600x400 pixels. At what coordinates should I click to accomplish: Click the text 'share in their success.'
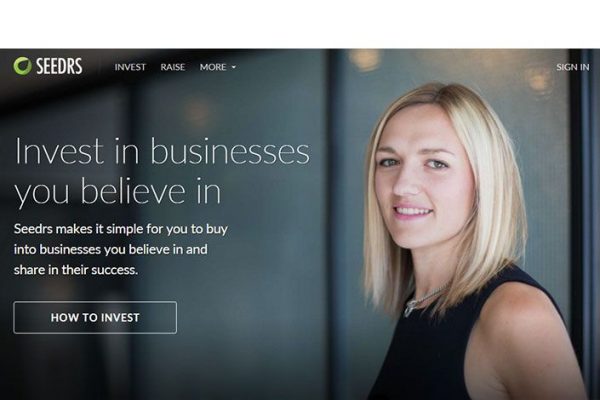(x=76, y=270)
